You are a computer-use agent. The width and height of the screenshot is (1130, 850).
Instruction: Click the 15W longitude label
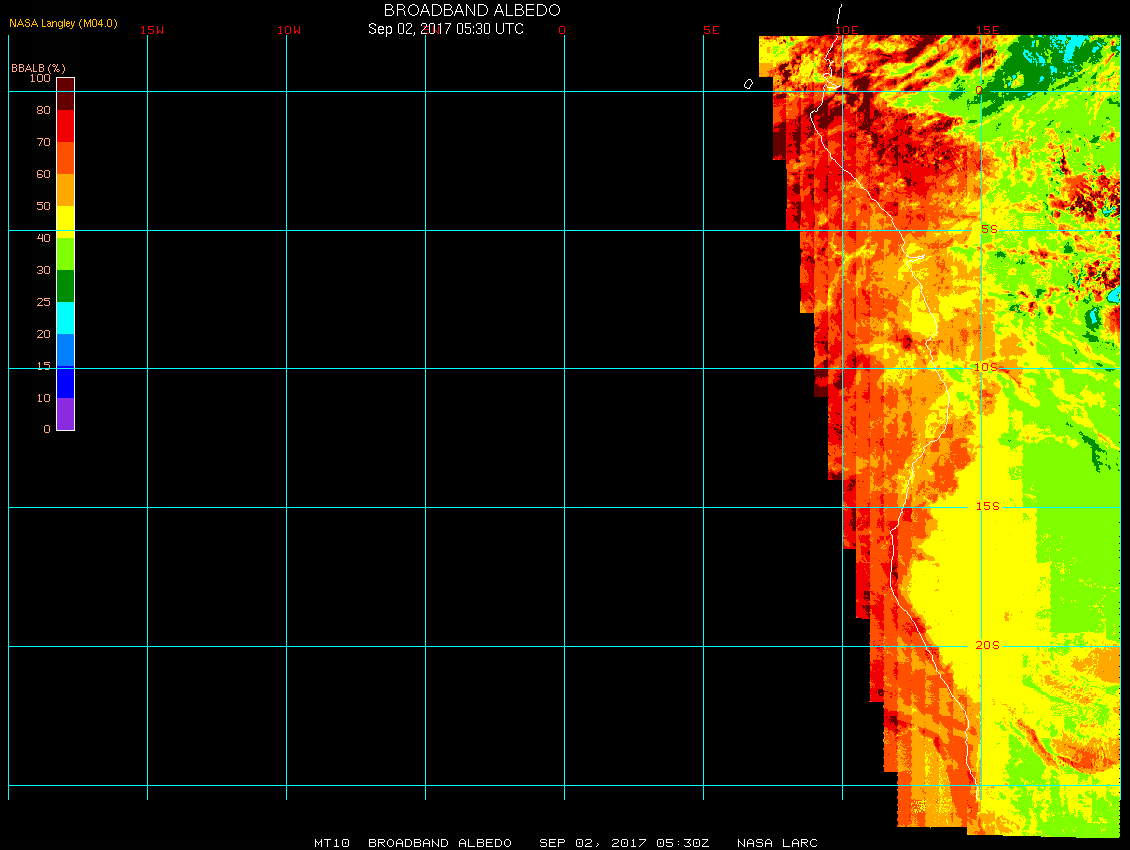click(x=152, y=30)
